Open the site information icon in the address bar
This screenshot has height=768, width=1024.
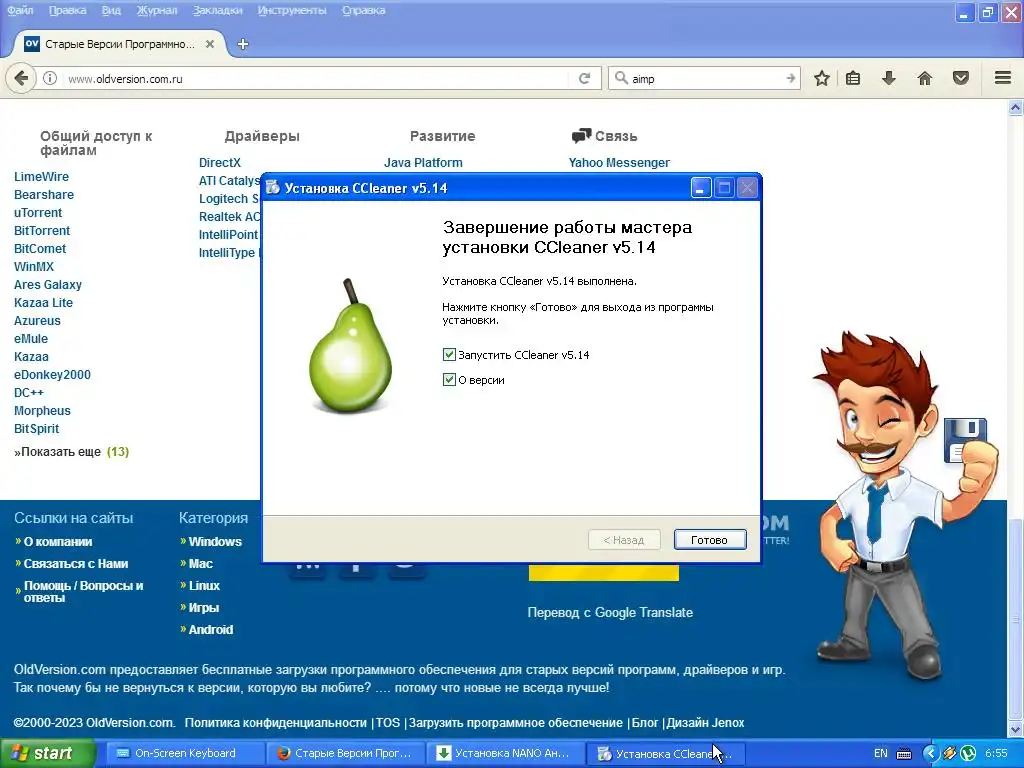[50, 78]
